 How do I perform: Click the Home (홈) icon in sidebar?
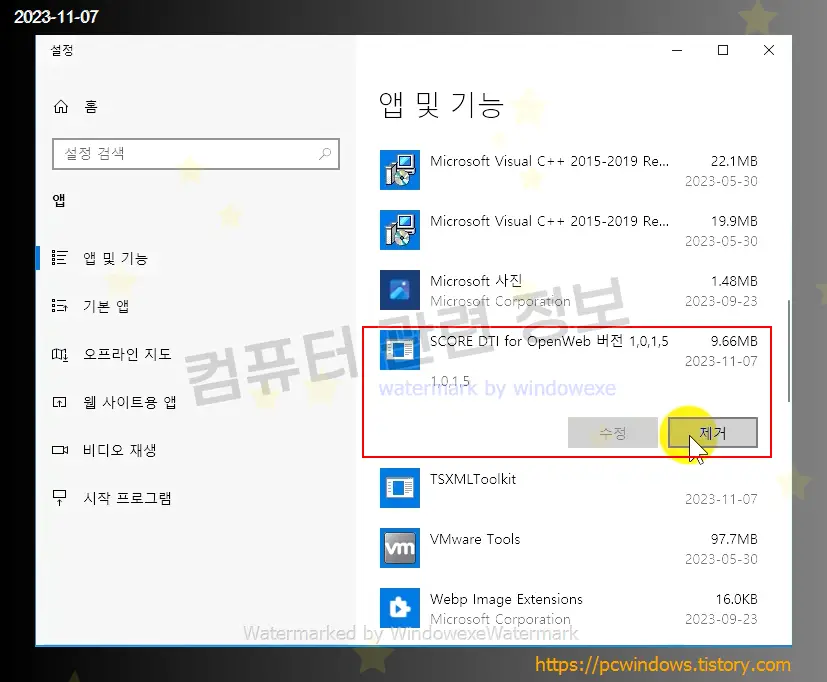pos(61,107)
